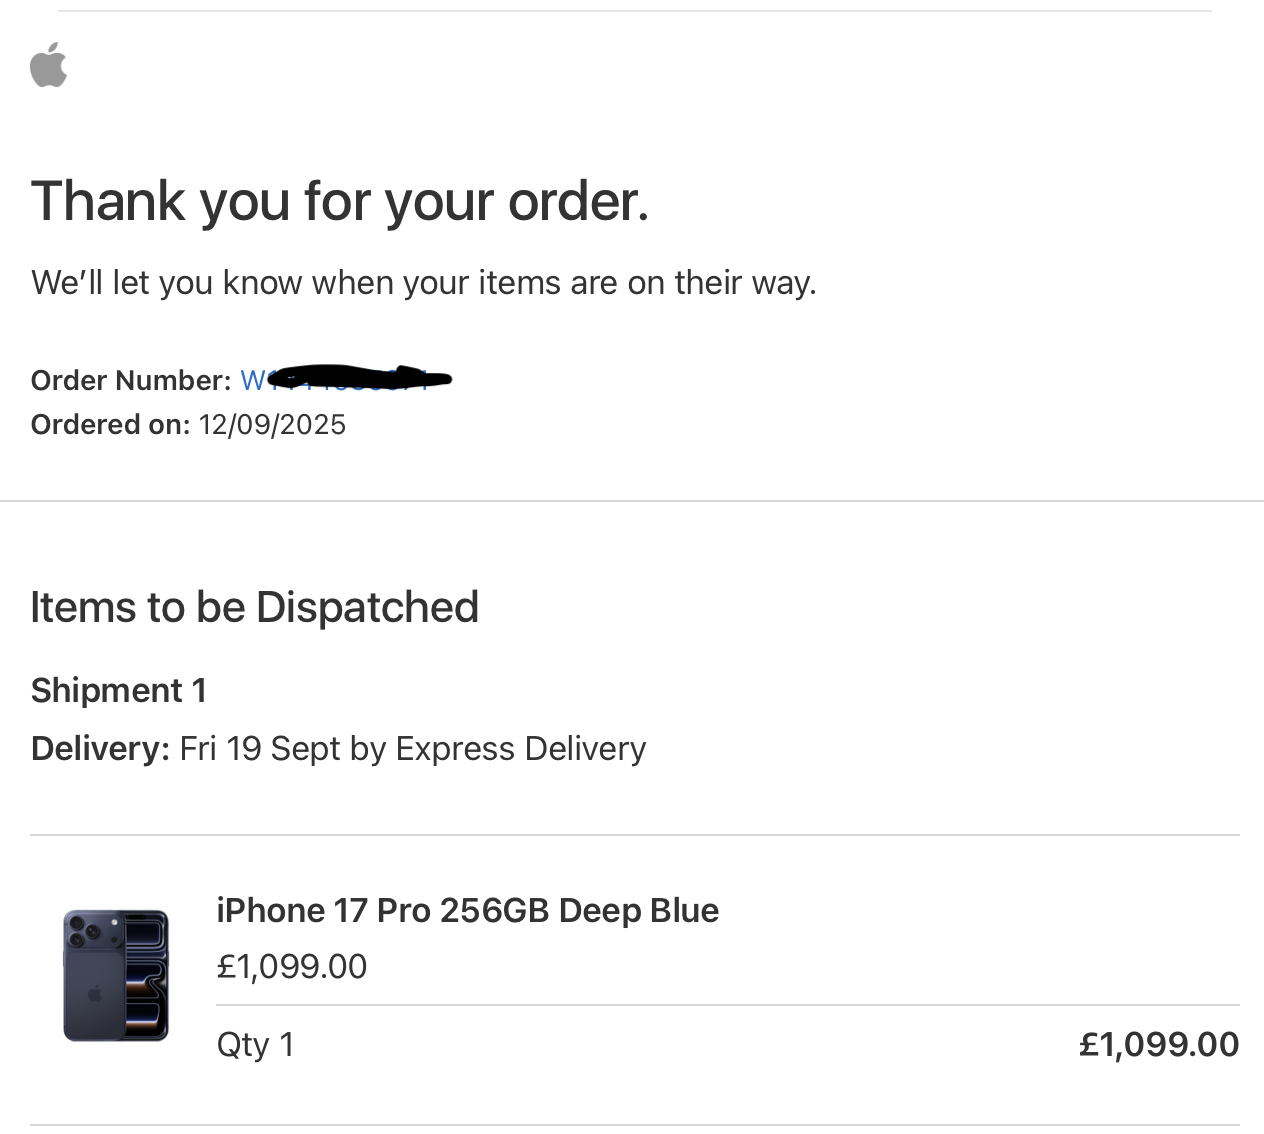Image resolution: width=1264 pixels, height=1134 pixels.
Task: Click the bold "Delivery:" label
Action: (100, 749)
